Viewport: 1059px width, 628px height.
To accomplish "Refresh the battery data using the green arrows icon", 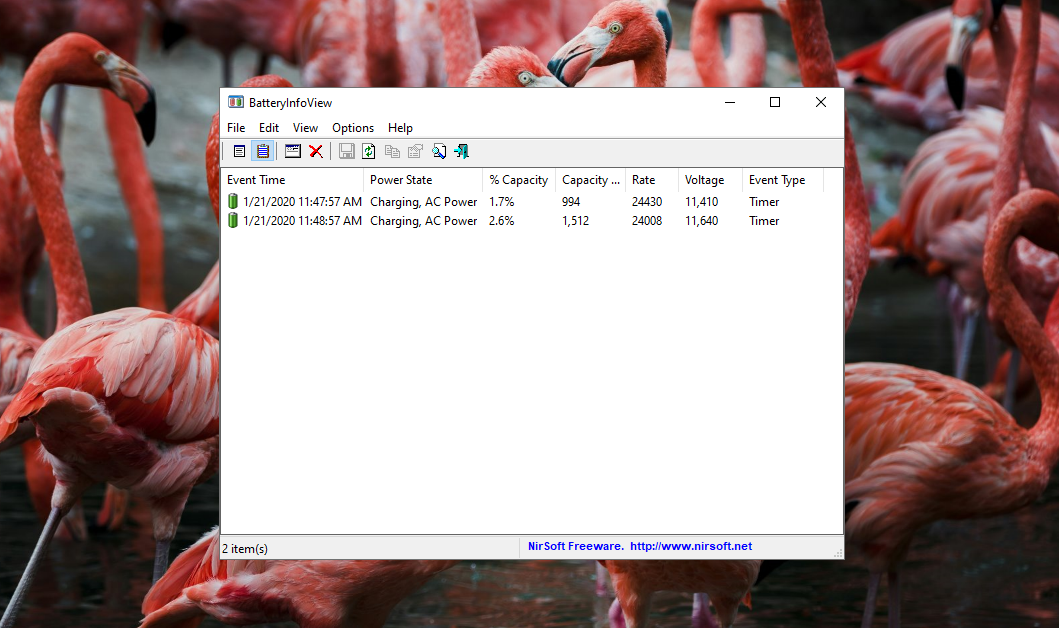I will [369, 151].
